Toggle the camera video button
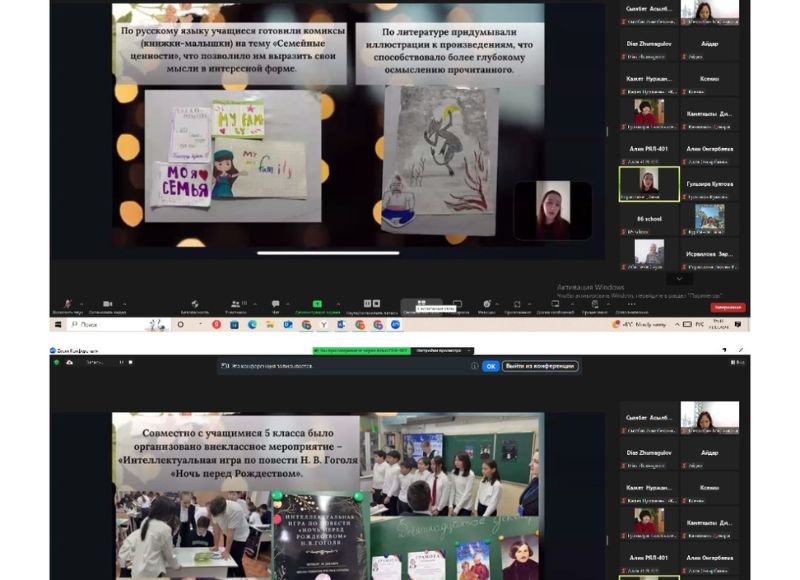Image resolution: width=800 pixels, height=580 pixels. point(107,303)
